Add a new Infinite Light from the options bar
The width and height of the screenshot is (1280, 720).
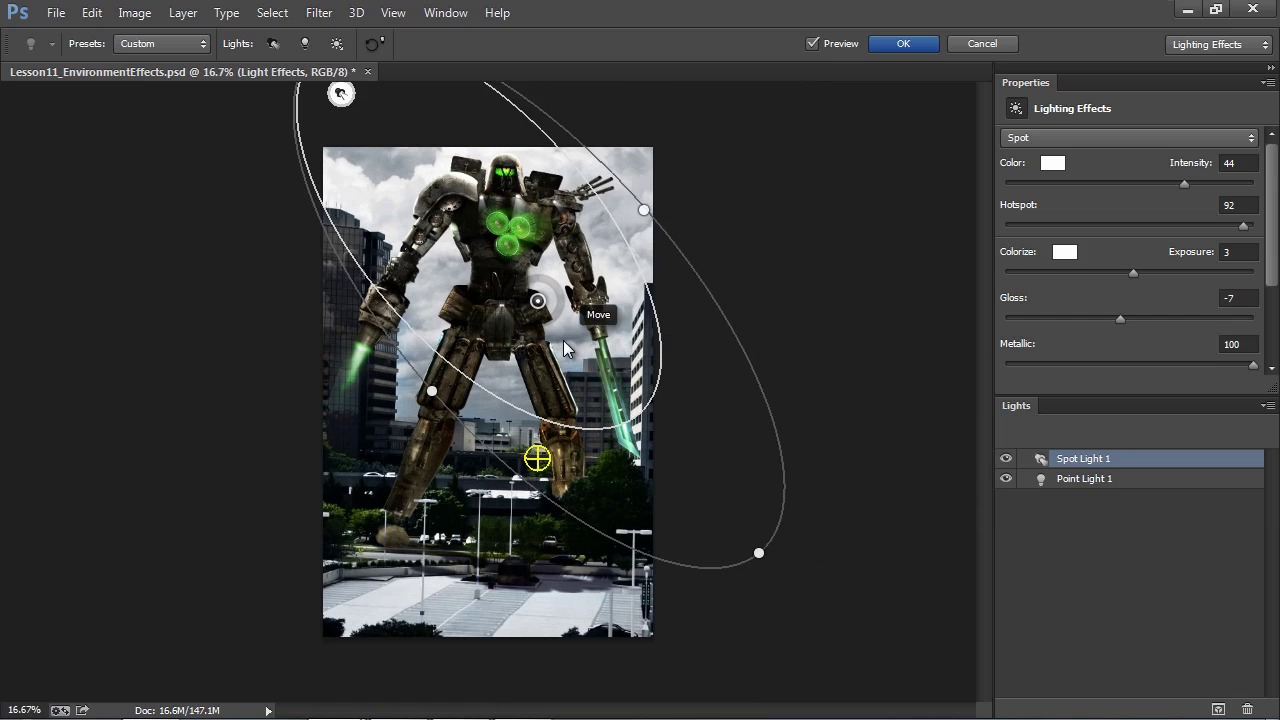[x=337, y=44]
